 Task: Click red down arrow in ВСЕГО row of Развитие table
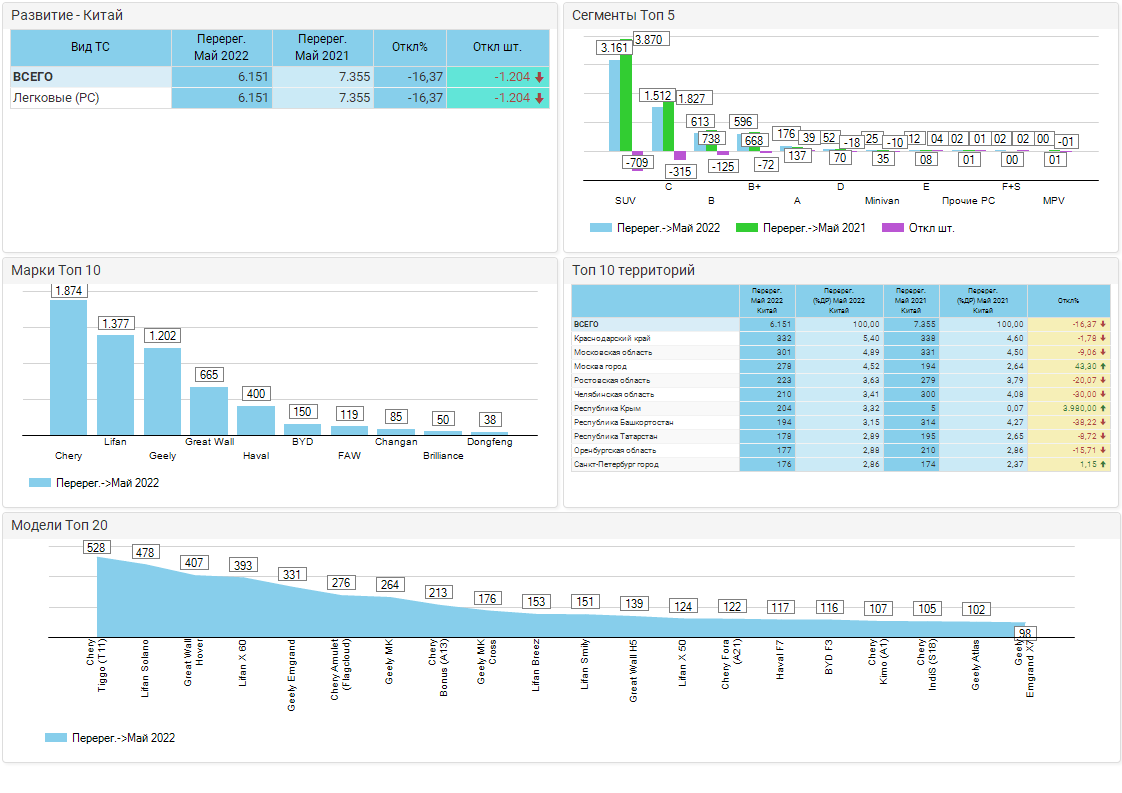[539, 77]
